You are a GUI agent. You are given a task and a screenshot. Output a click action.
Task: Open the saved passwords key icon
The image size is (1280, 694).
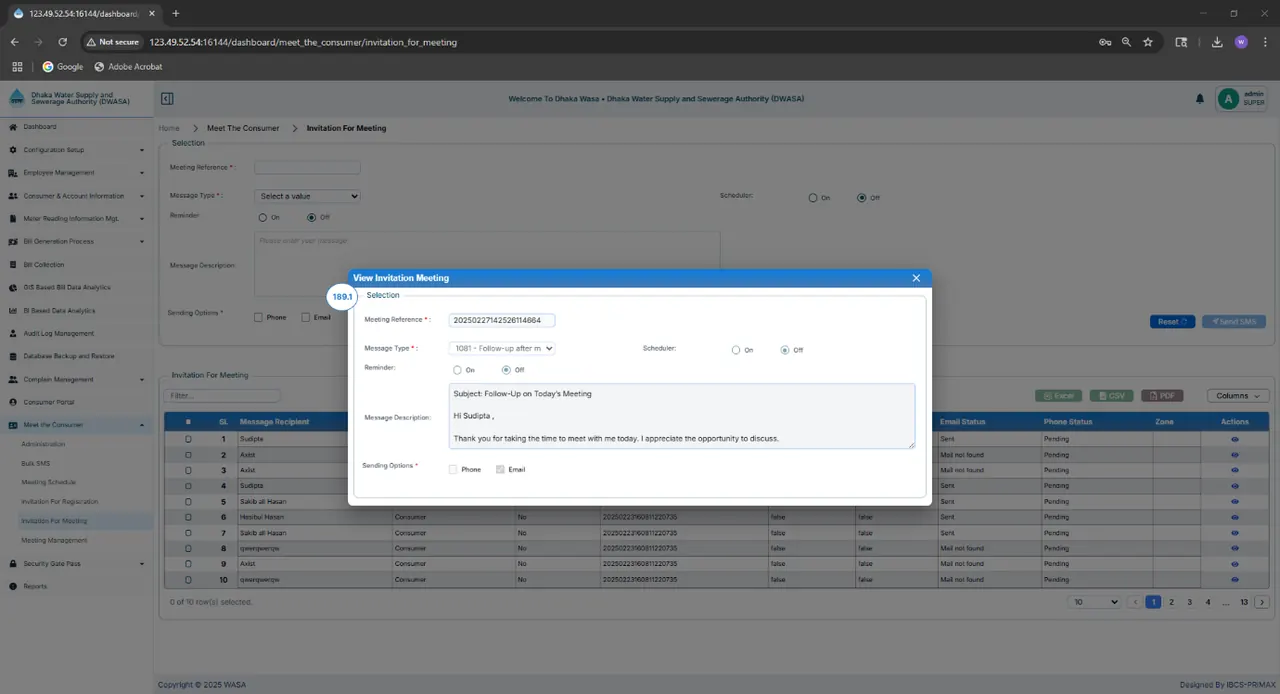[1105, 42]
